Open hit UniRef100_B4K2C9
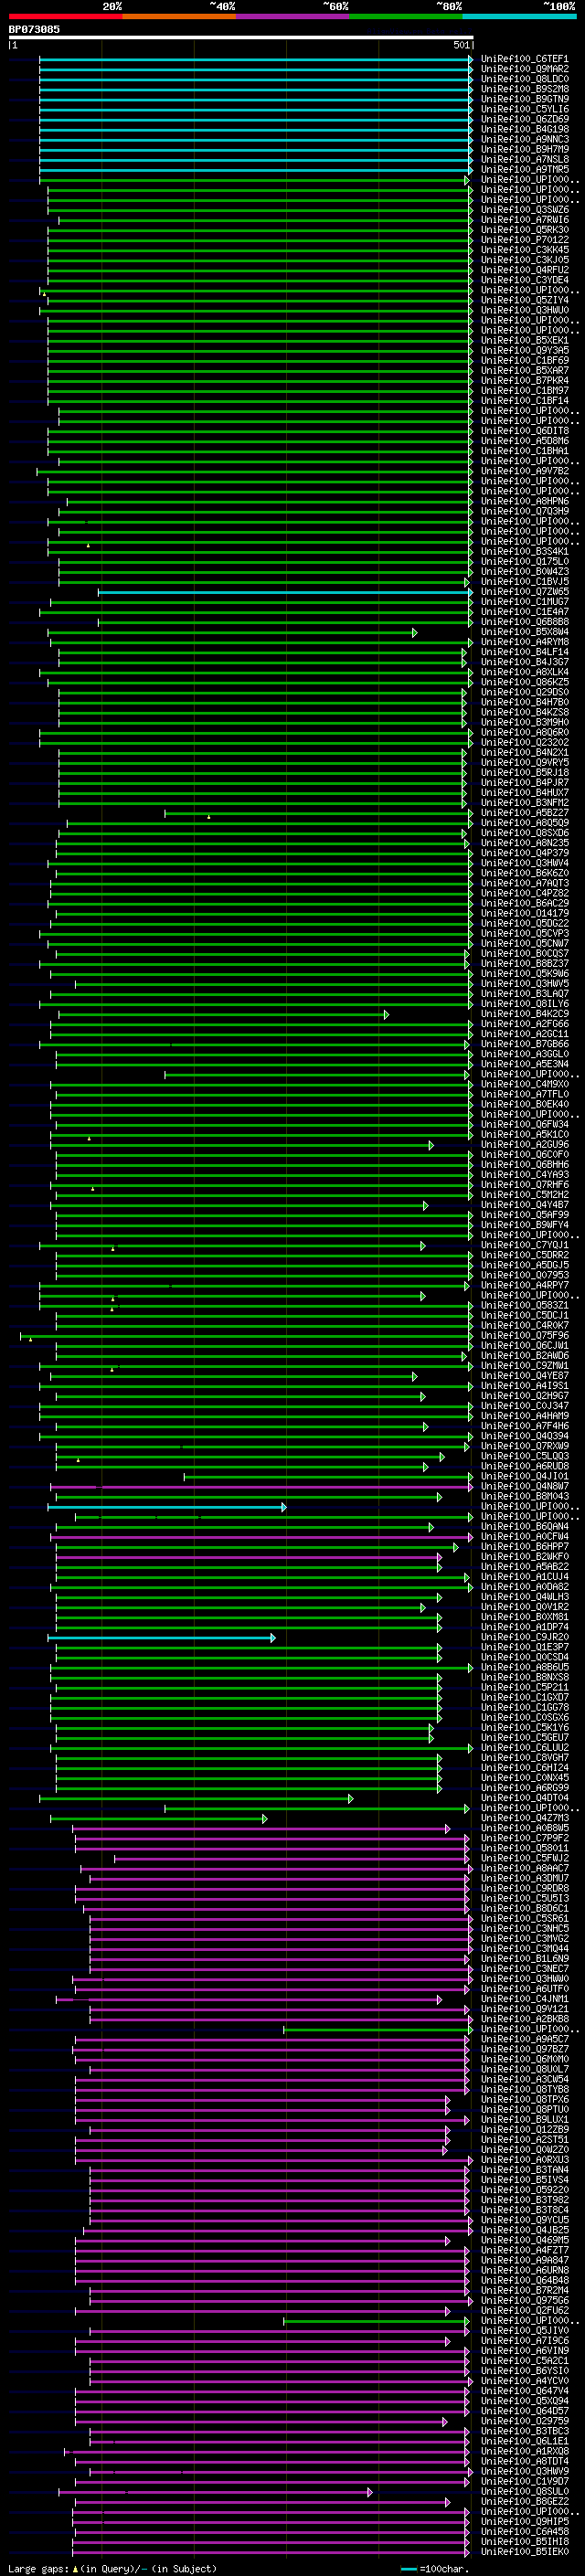The height and width of the screenshot is (2576, 585). (x=525, y=1013)
